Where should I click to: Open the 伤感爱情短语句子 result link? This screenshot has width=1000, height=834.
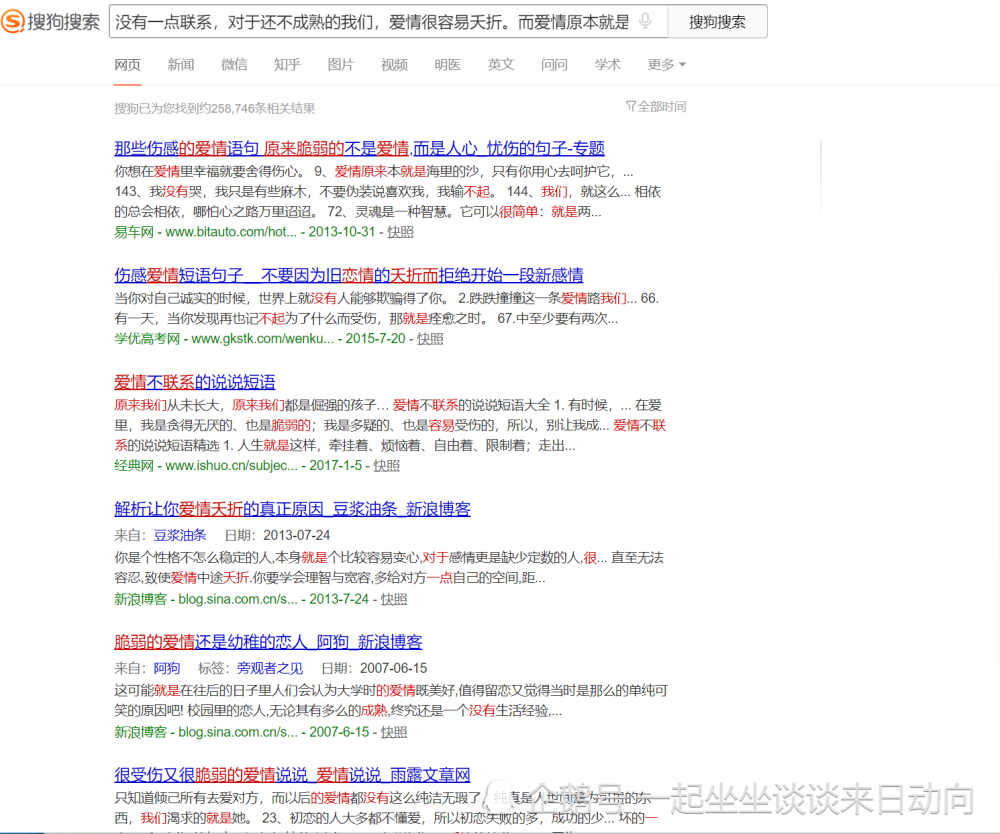pos(348,275)
